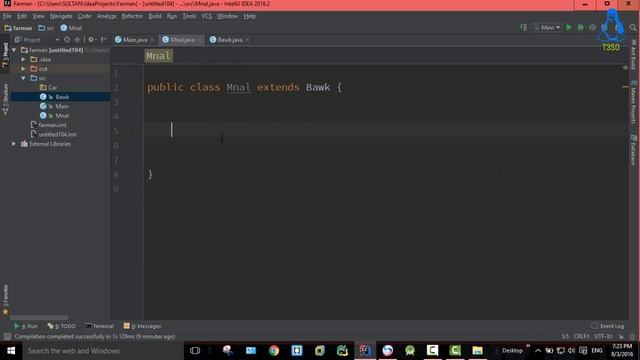The width and height of the screenshot is (640, 360).
Task: Click the Mnal breadcrumb in editor header
Action: pos(158,56)
